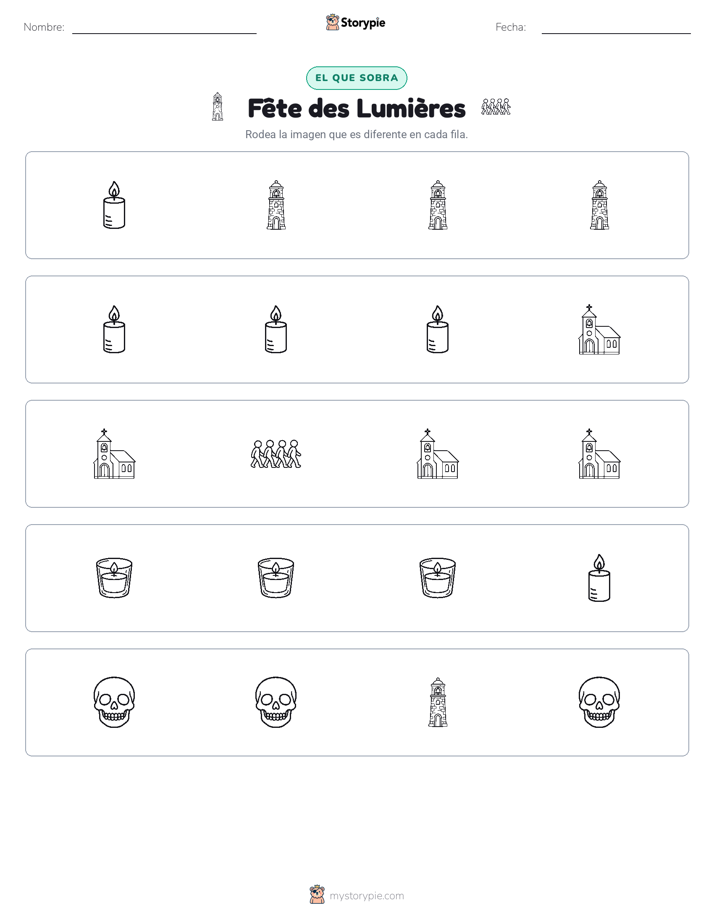
Task: Click the third candle in row two
Action: point(438,329)
